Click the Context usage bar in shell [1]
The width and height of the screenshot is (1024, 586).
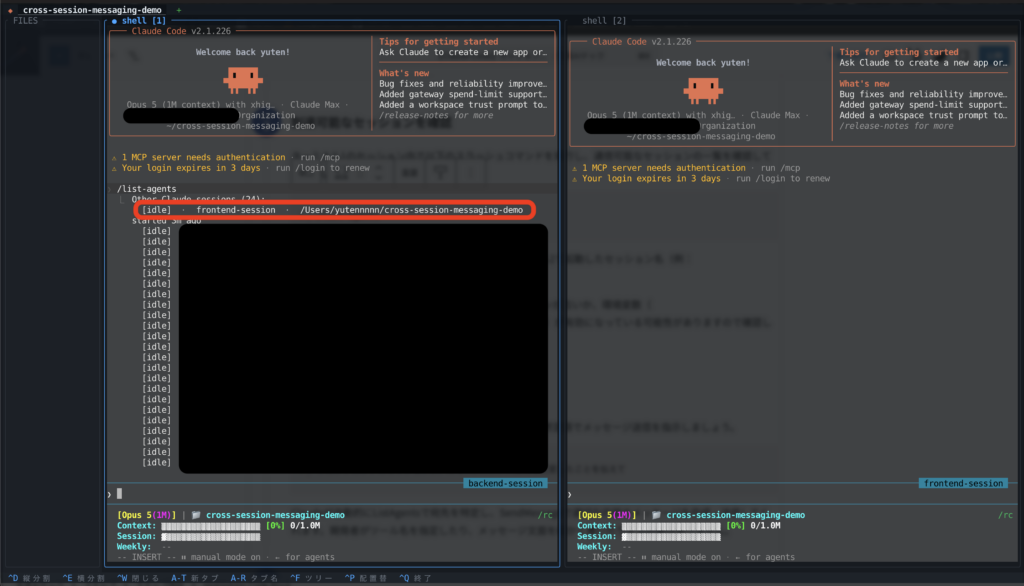pyautogui.click(x=211, y=526)
